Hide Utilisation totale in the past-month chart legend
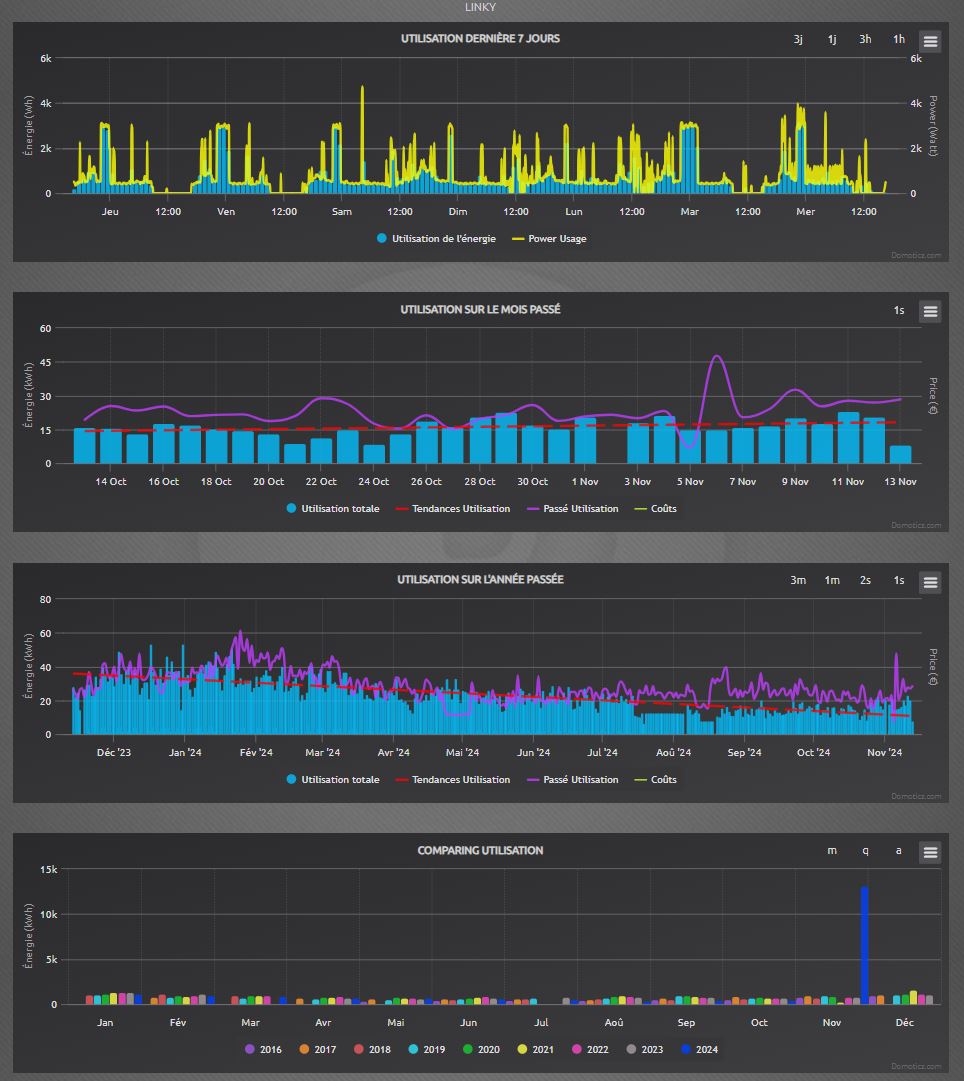Screen dimensions: 964x1081 (x=332, y=509)
